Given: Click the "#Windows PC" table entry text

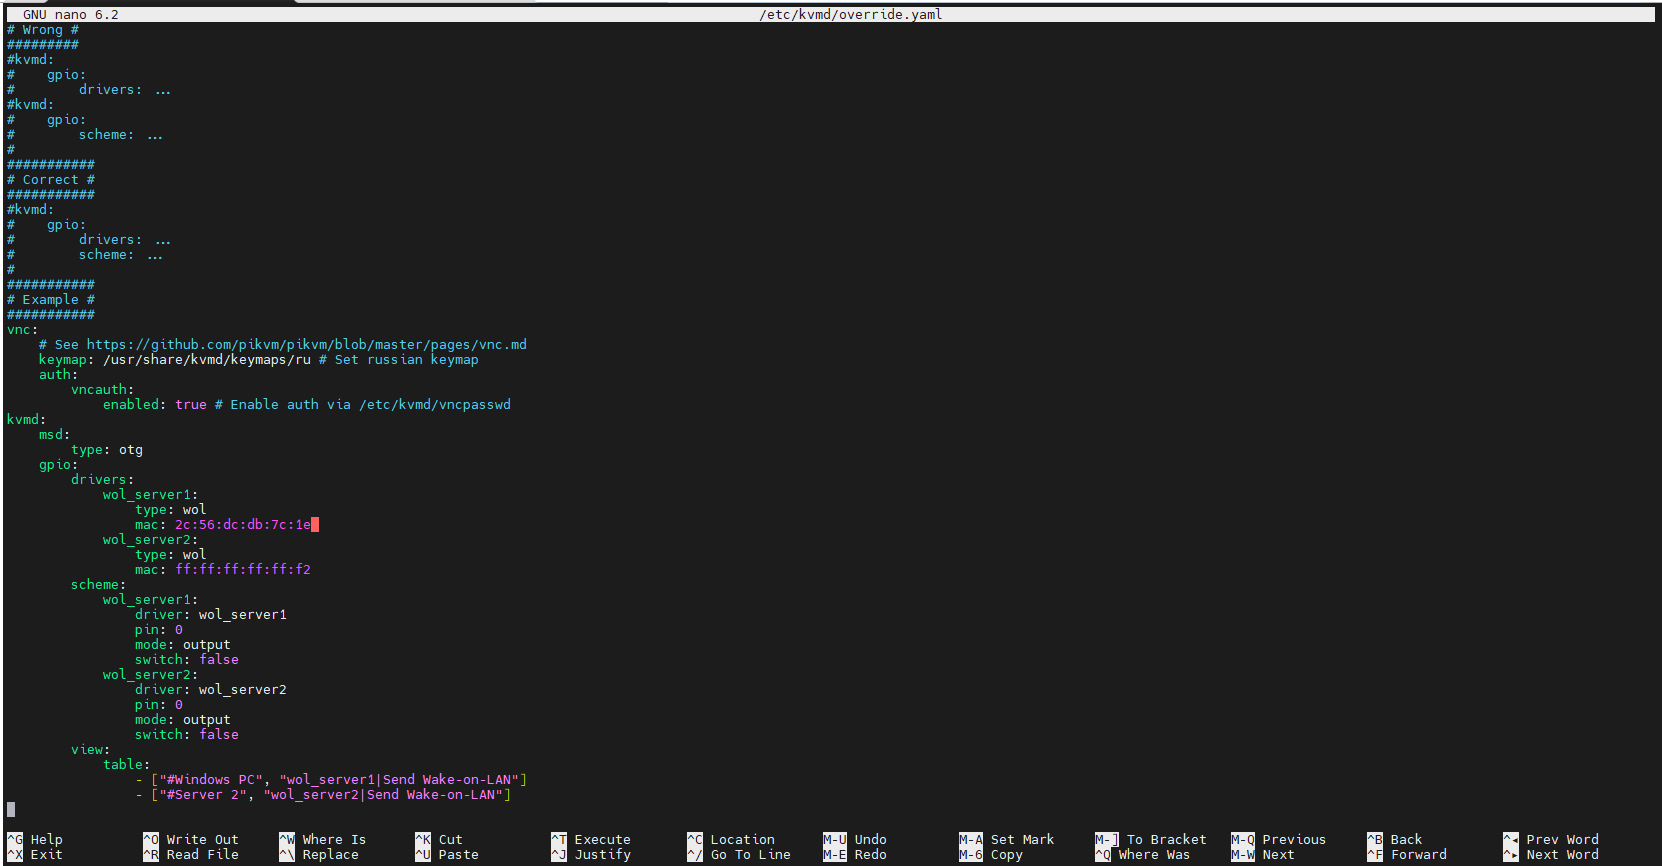Looking at the screenshot, I should coord(210,780).
